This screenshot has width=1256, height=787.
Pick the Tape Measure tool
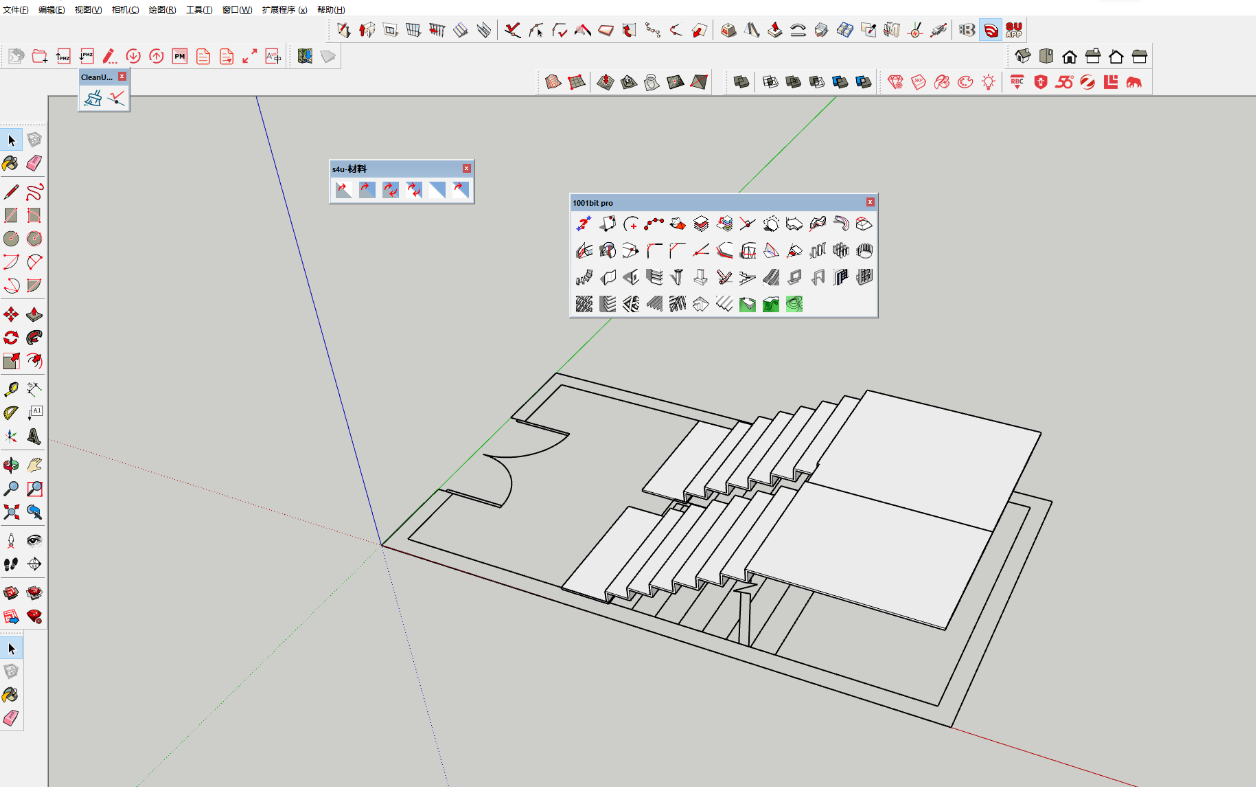pos(11,389)
